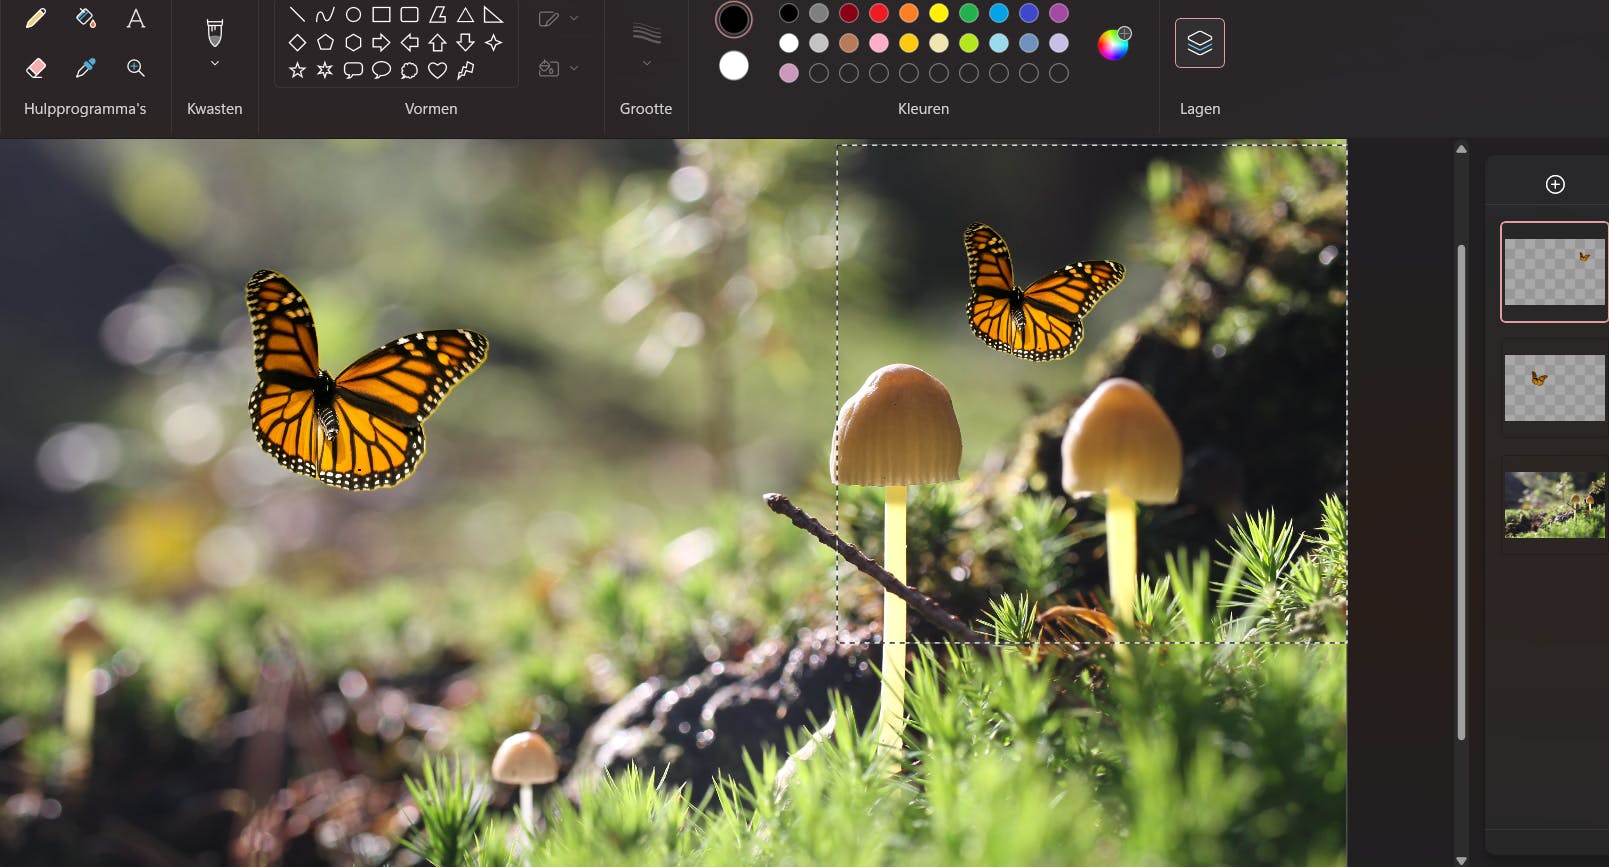
Task: Pick the Up arrow shape
Action: [x=437, y=43]
